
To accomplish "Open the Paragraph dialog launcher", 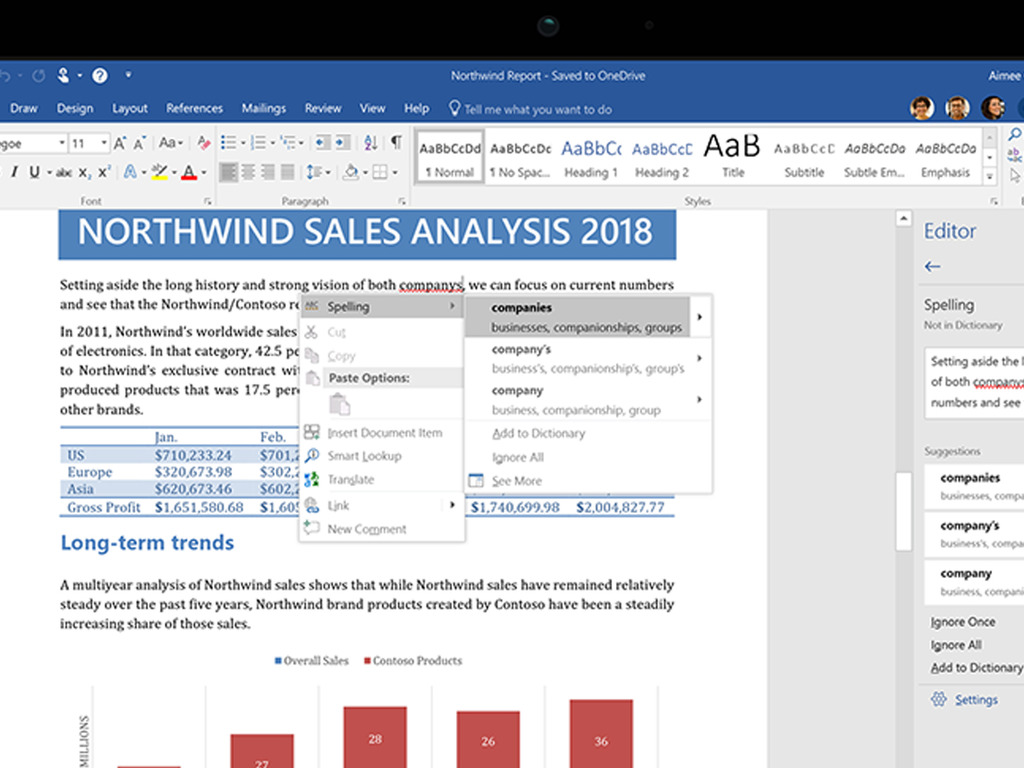I will [x=402, y=201].
